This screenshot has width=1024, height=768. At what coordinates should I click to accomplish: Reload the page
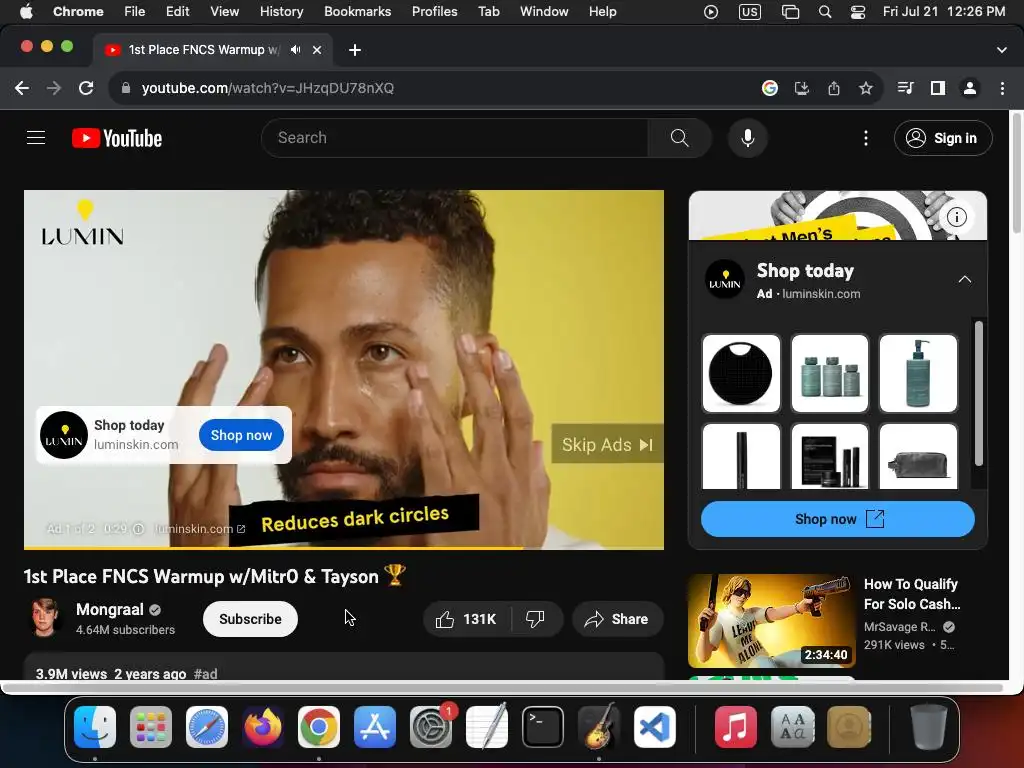(86, 88)
